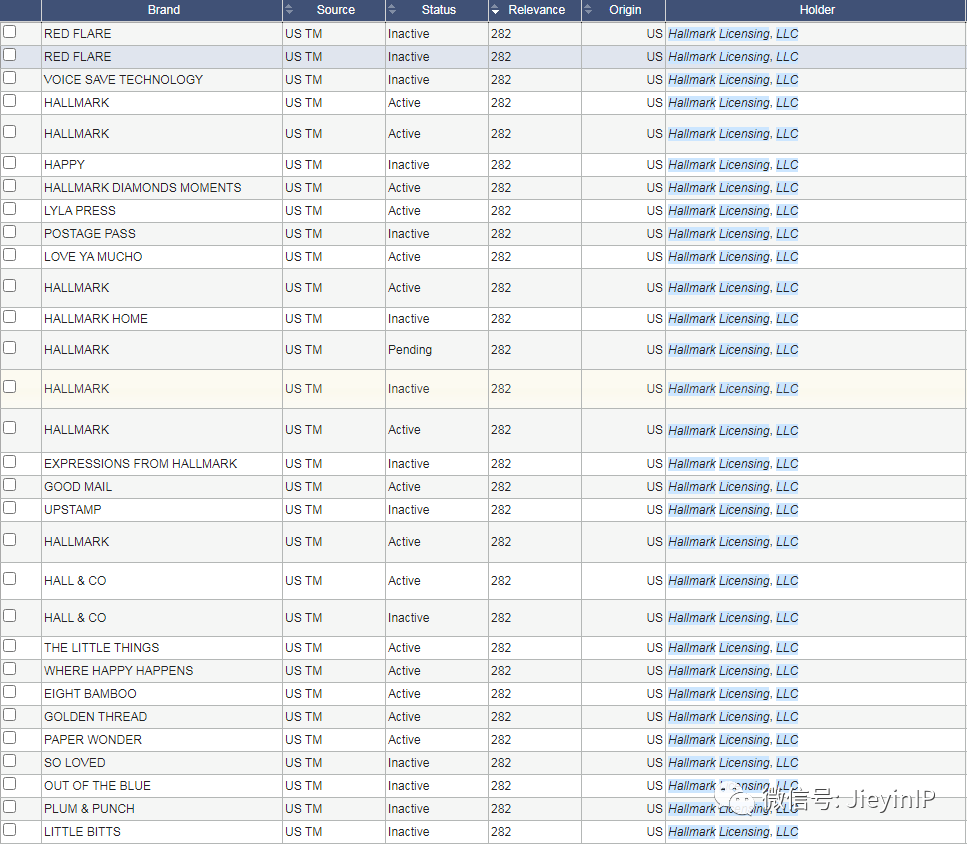Click the brand name LOVE YA MUCHO
The height and width of the screenshot is (844, 967).
coord(93,257)
